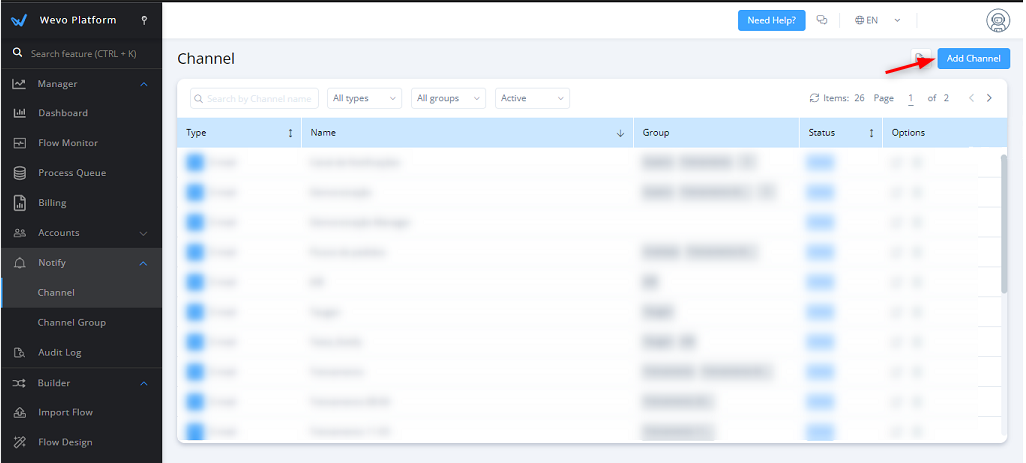Open the All groups dropdown
This screenshot has width=1026, height=463.
point(449,98)
